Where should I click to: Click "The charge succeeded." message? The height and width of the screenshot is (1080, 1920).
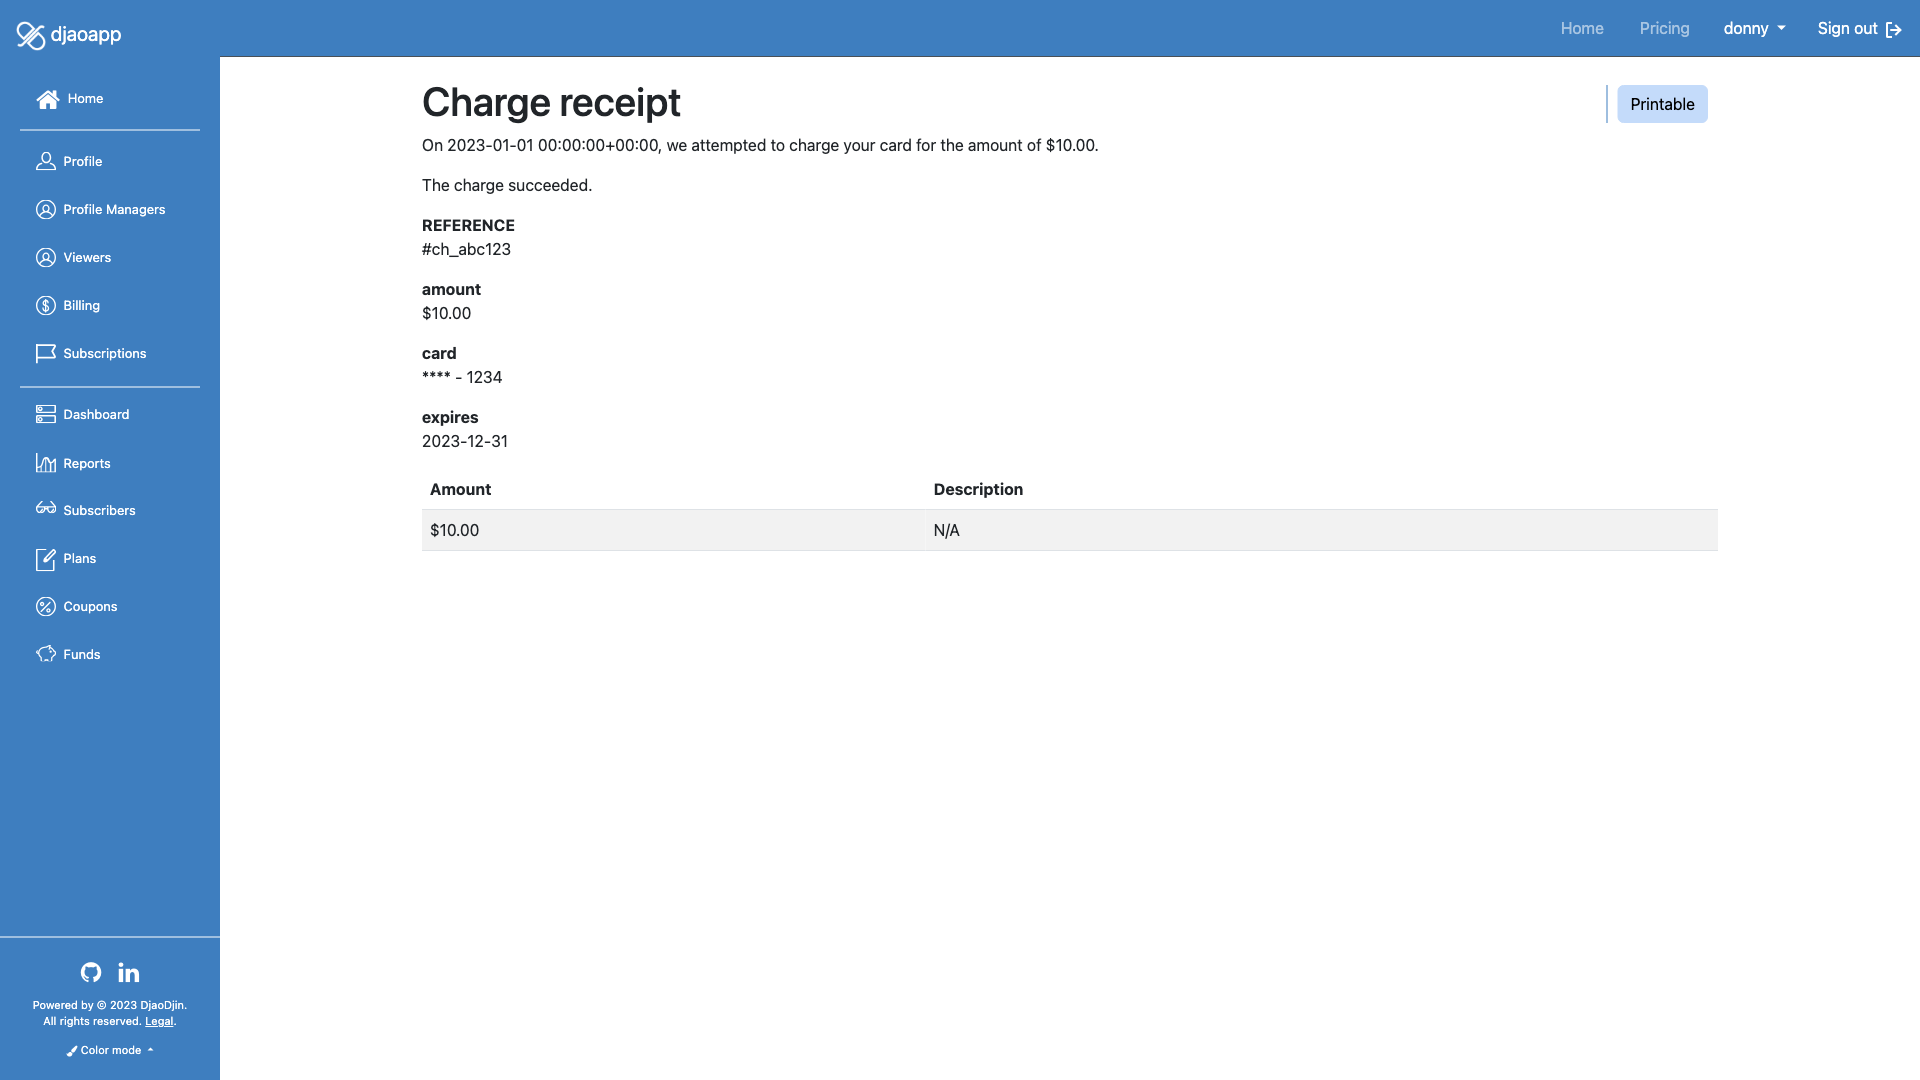[507, 185]
